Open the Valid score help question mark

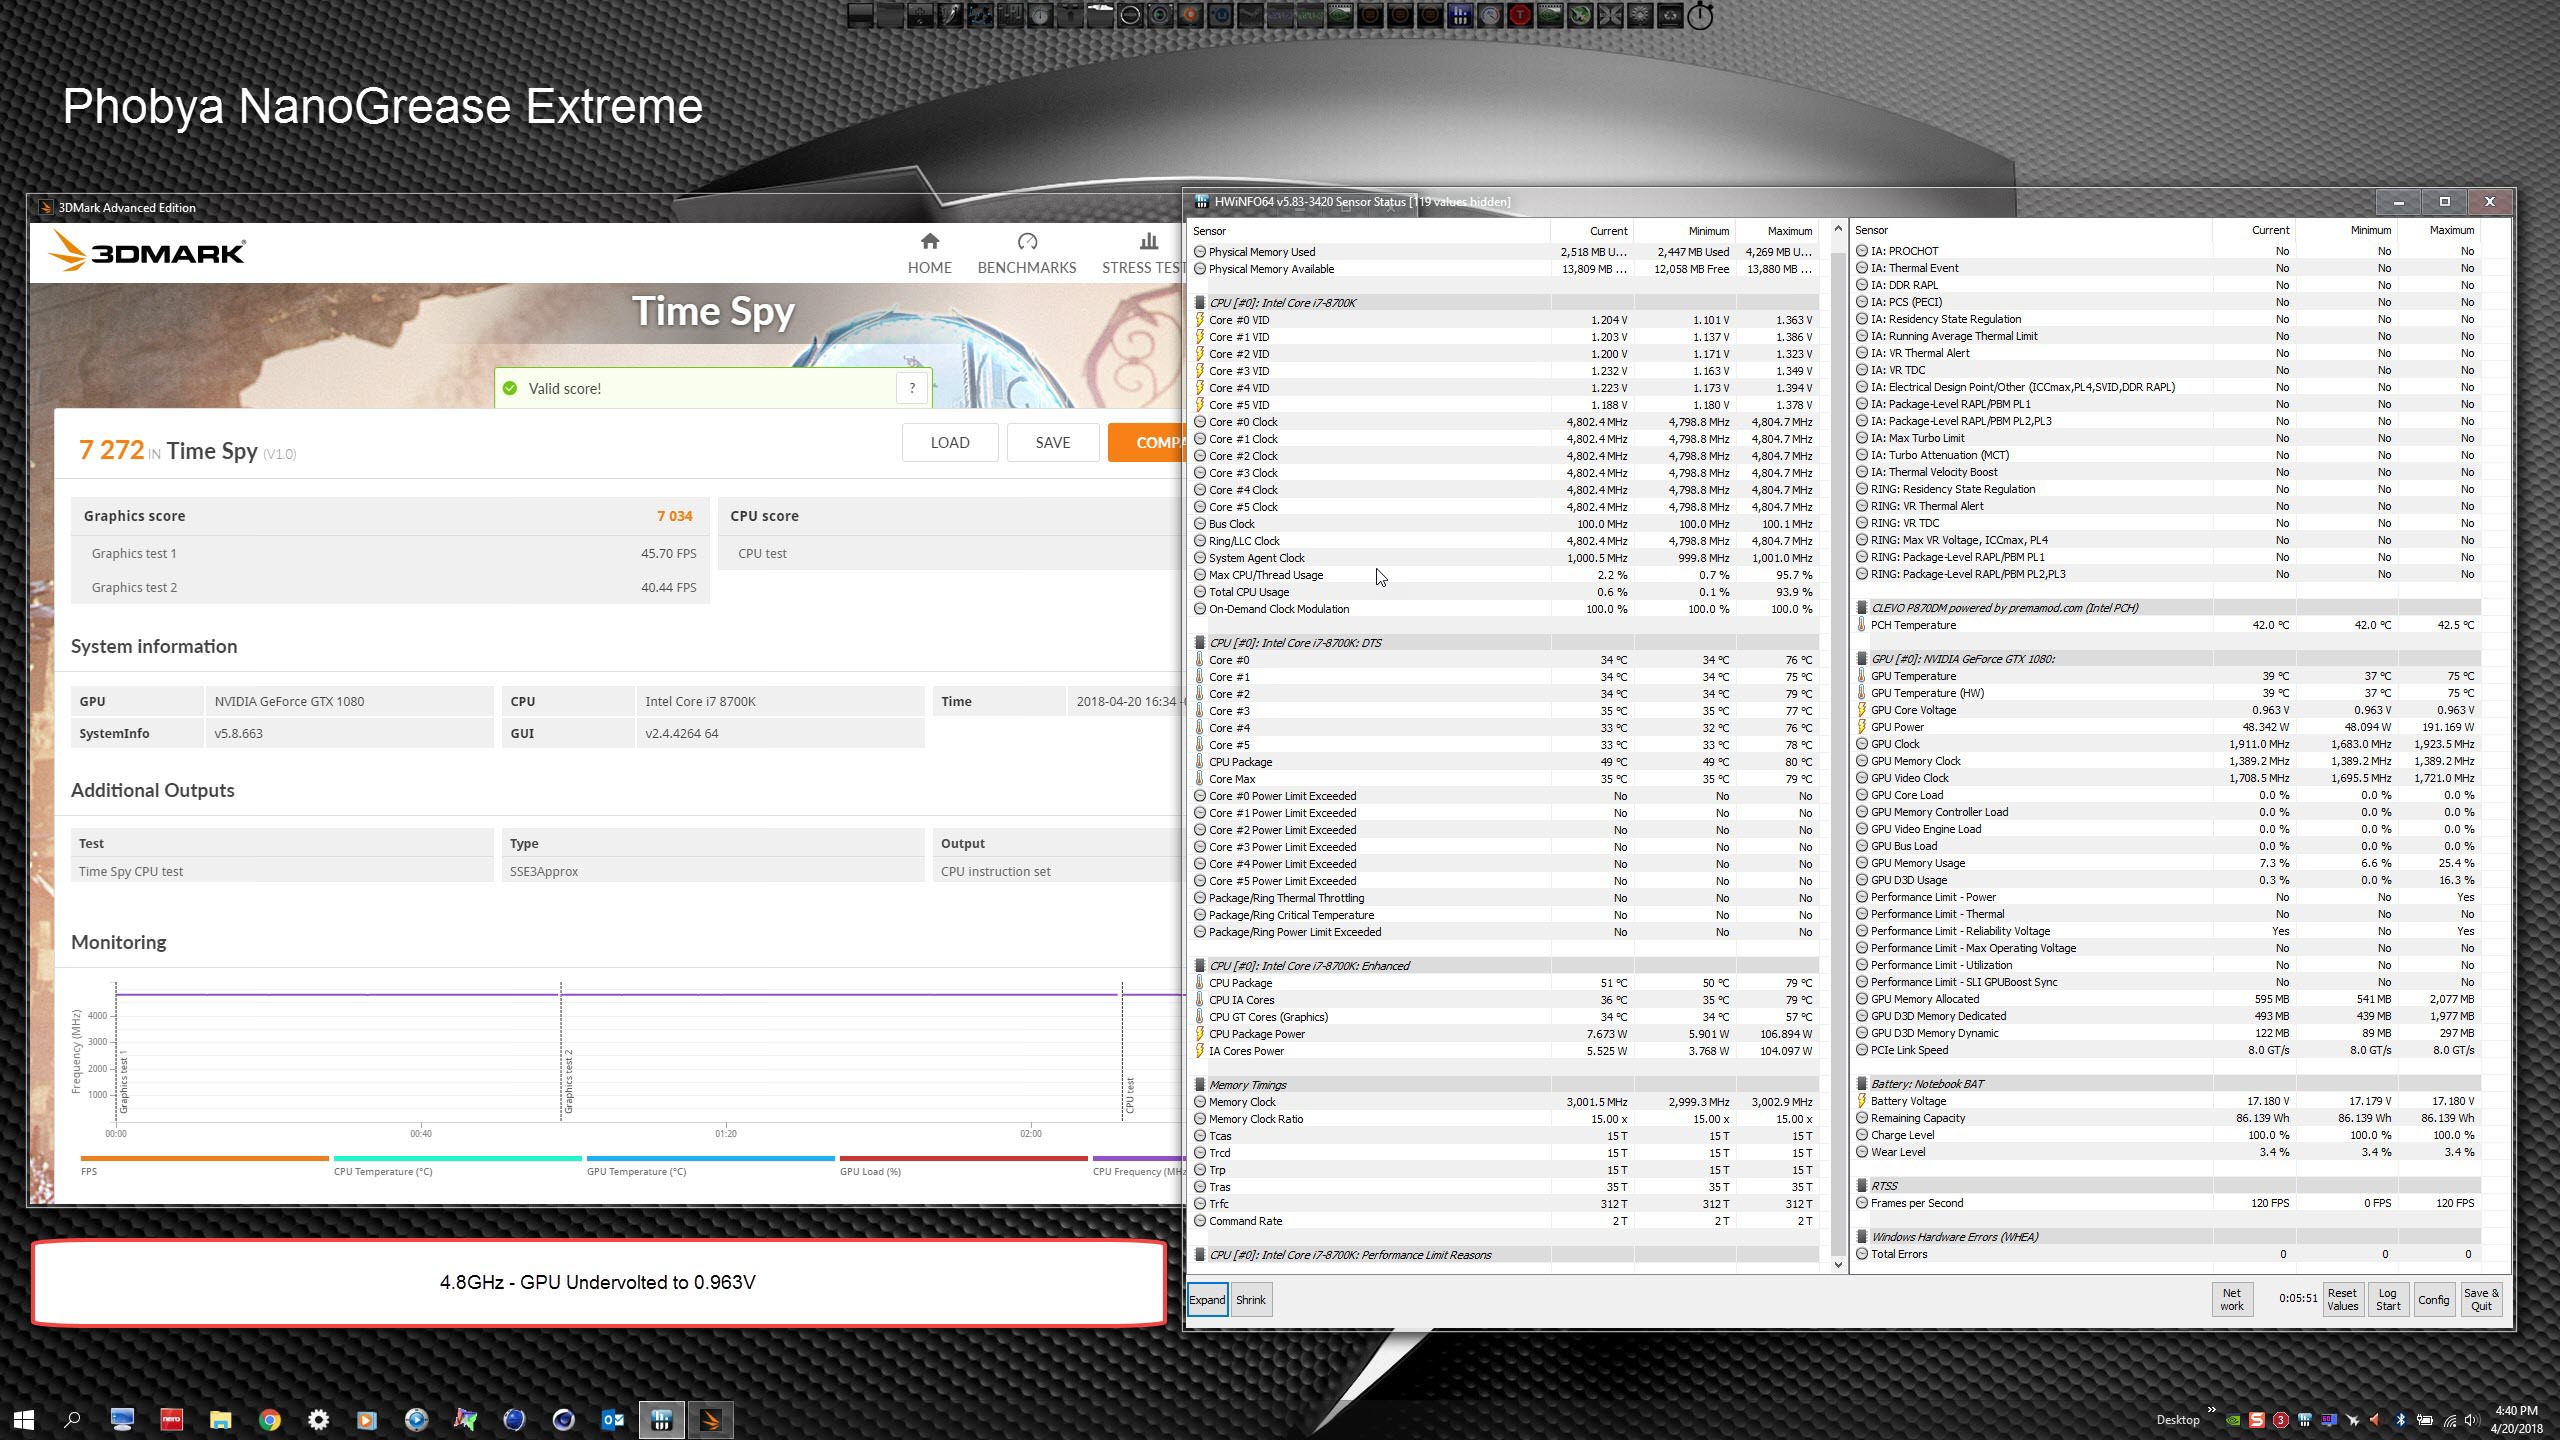[x=911, y=388]
